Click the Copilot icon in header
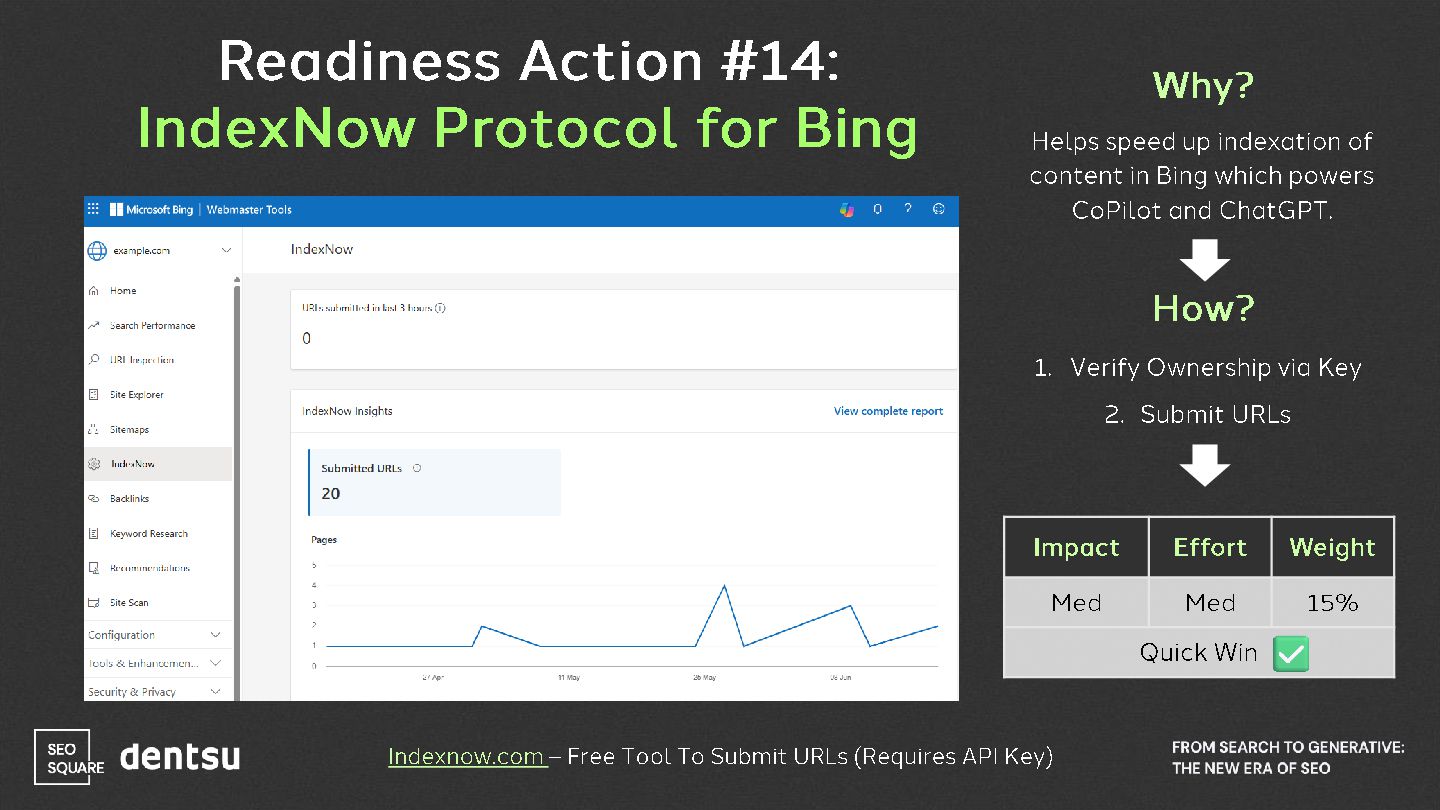 (x=847, y=210)
